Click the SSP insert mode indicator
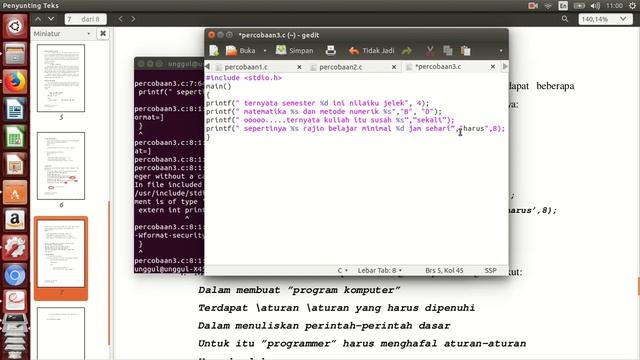Image resolution: width=640 pixels, height=360 pixels. click(x=490, y=270)
